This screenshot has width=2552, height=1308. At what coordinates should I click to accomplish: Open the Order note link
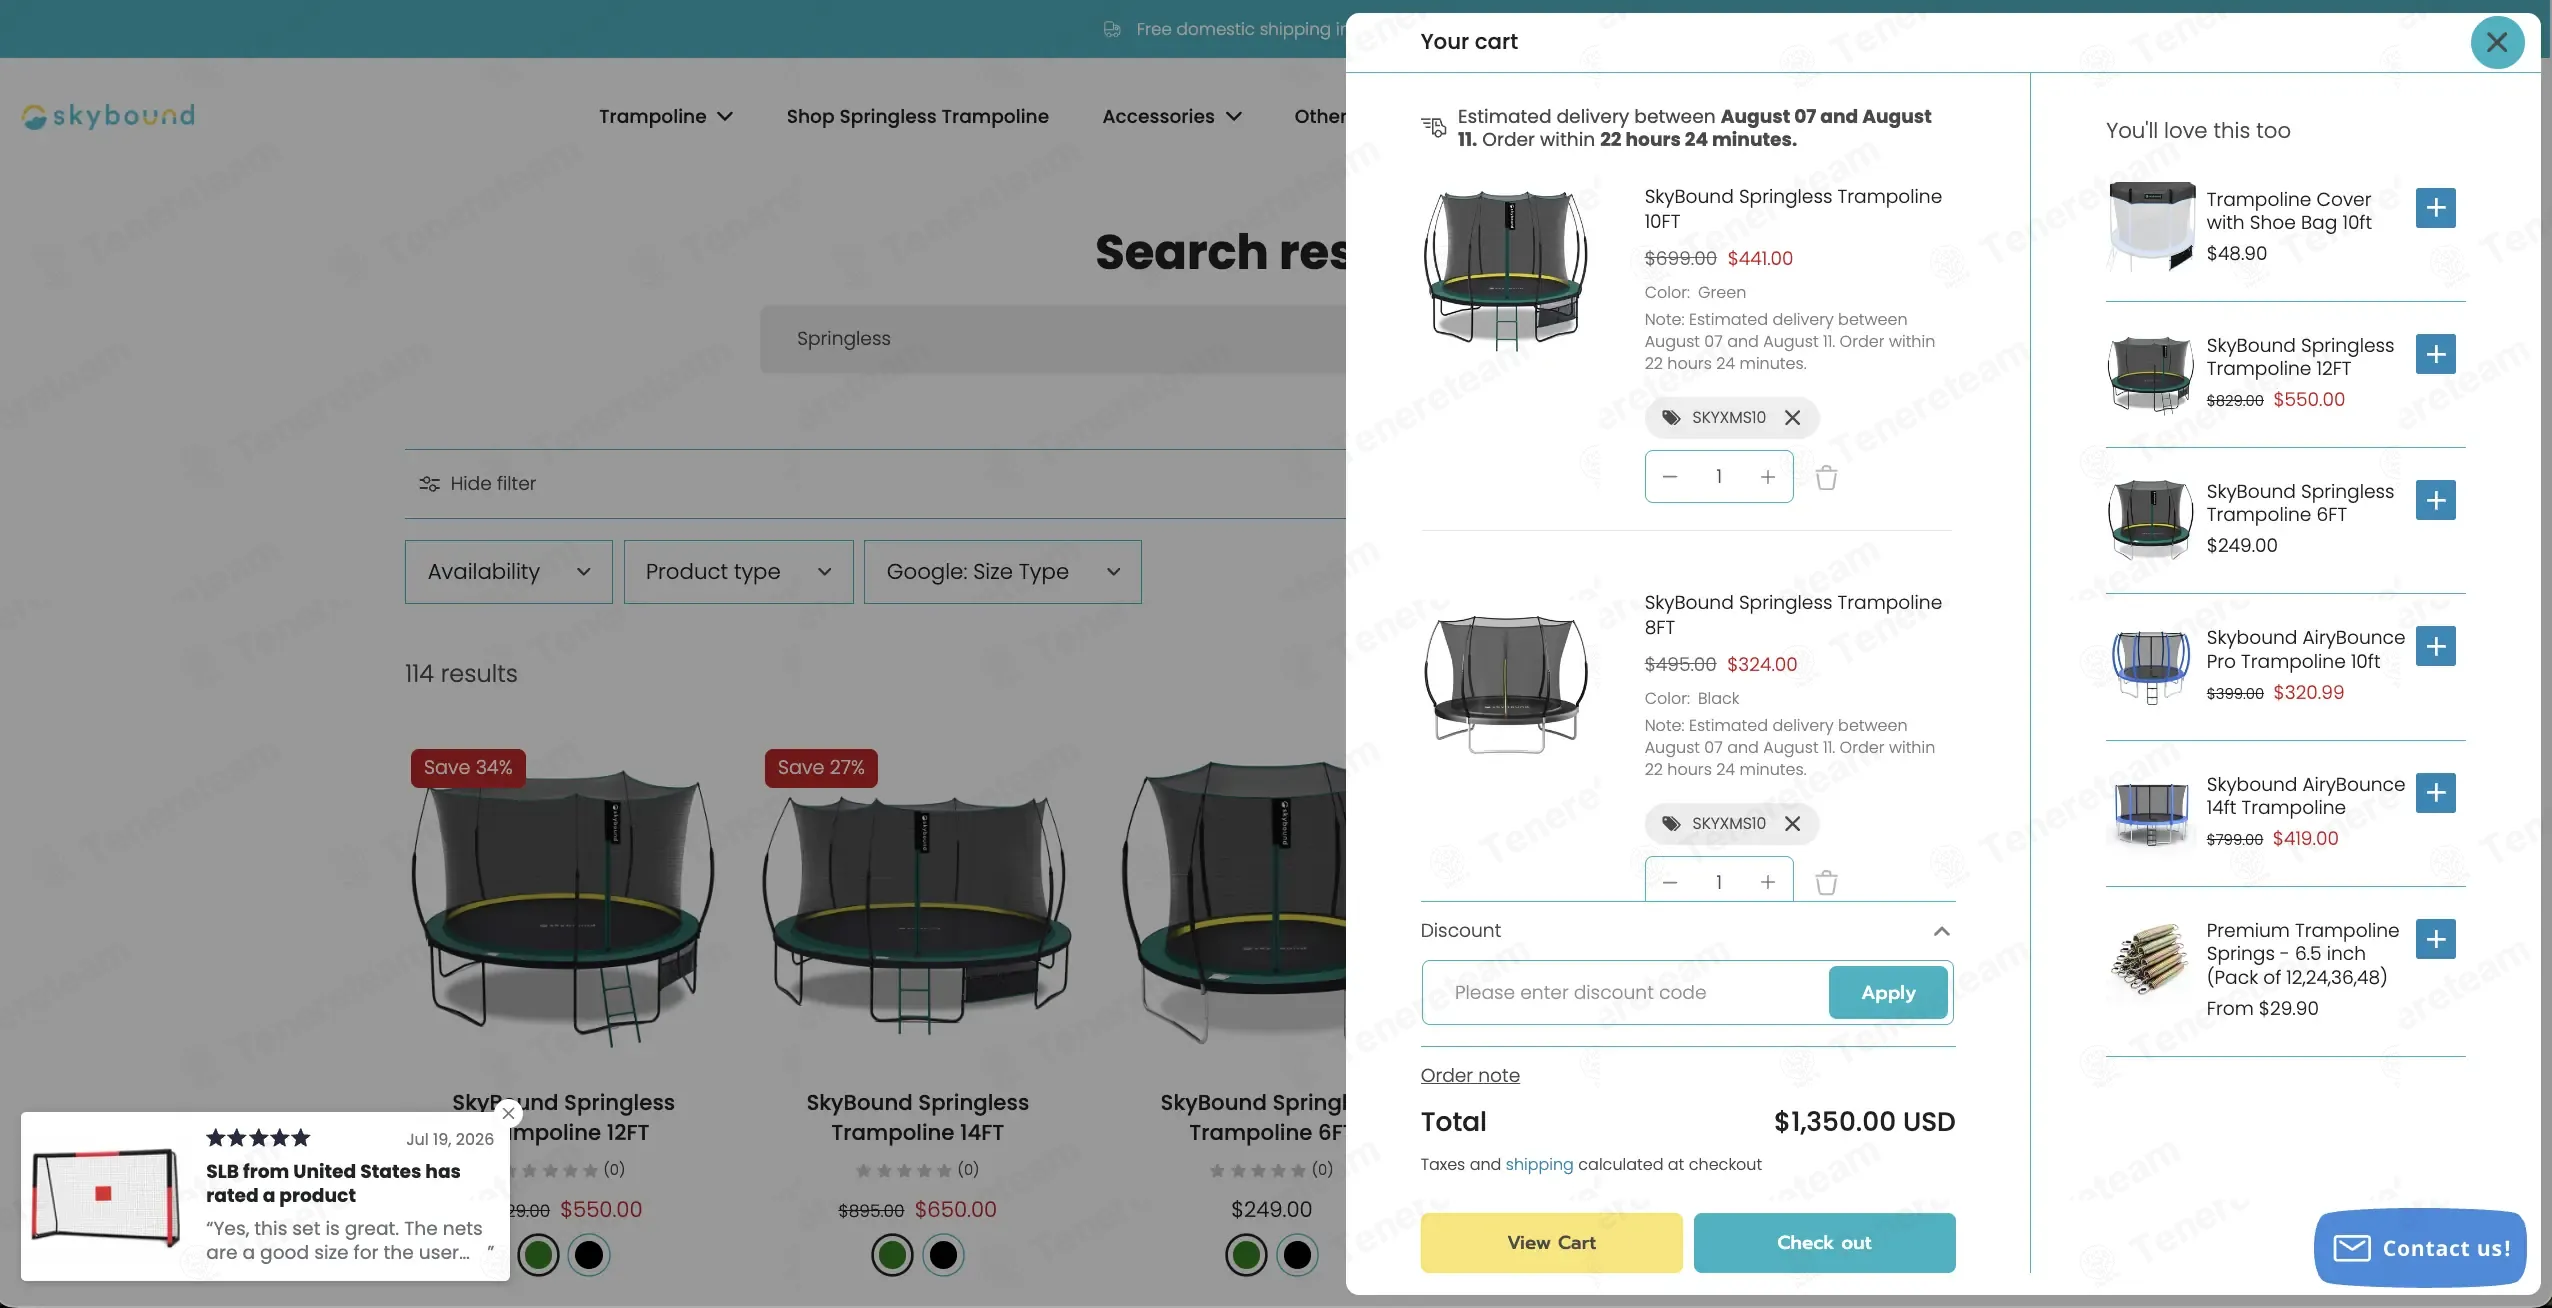1470,1076
